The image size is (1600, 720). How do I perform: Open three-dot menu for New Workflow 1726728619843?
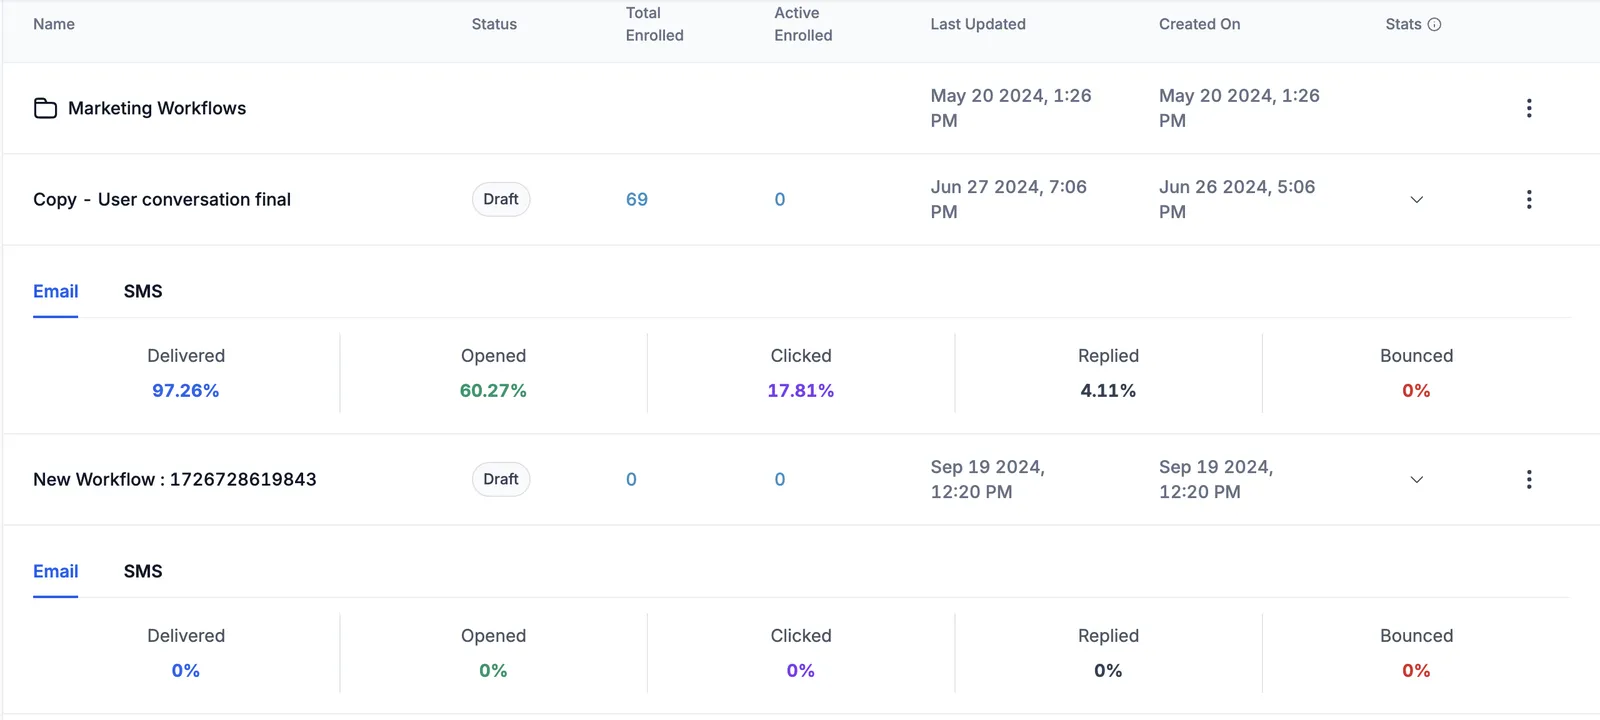[x=1529, y=479]
